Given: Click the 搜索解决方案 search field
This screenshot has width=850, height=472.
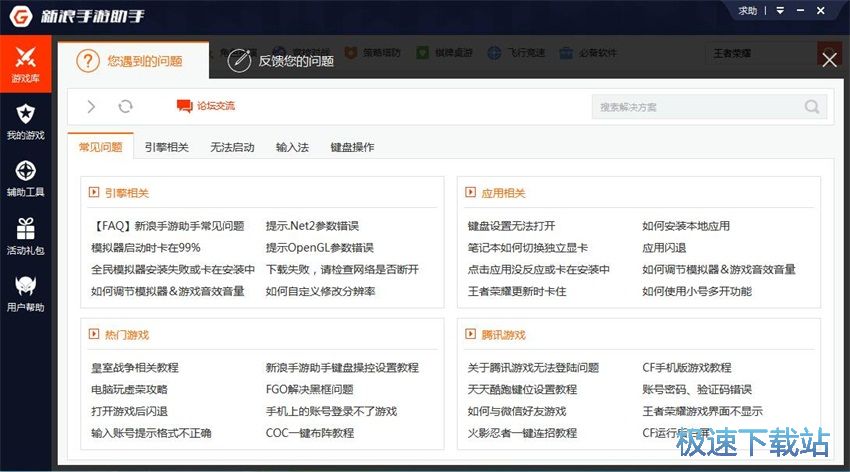Looking at the screenshot, I should tap(709, 107).
